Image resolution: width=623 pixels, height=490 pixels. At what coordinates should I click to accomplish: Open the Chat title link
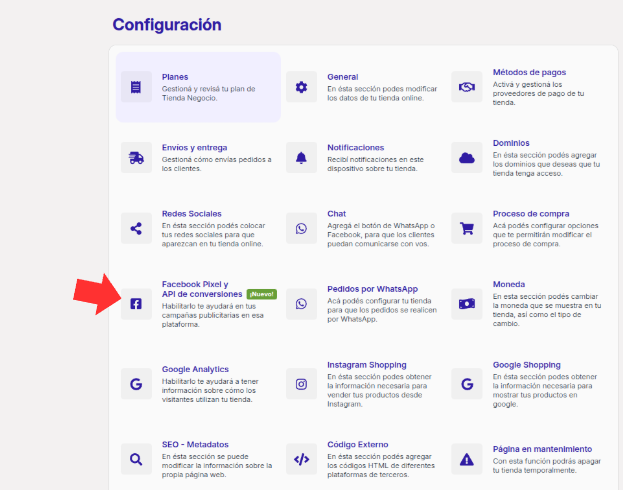pos(337,214)
